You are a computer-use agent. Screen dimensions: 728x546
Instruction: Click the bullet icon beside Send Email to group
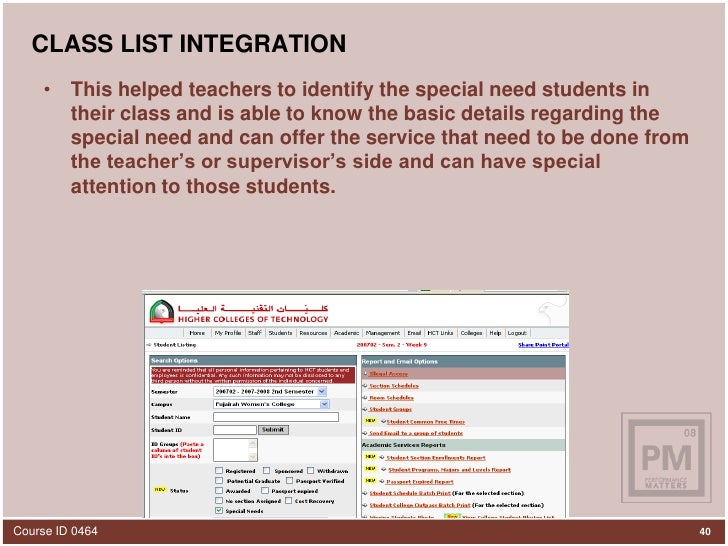[365, 433]
